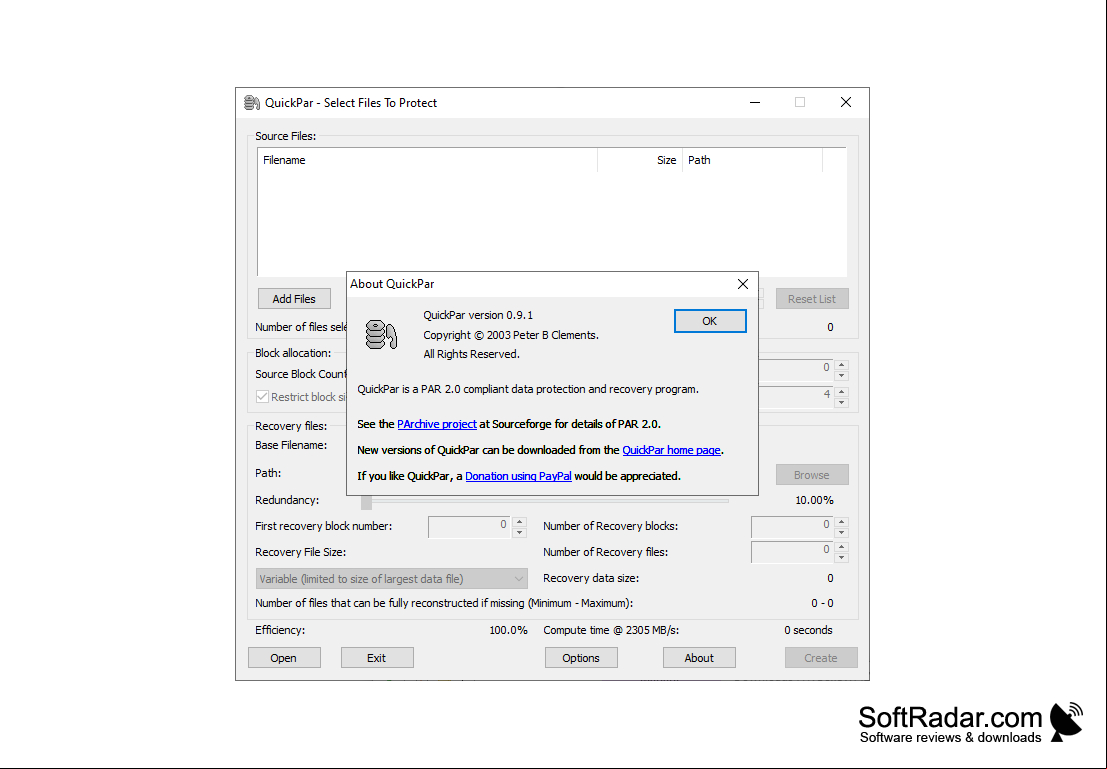Screen dimensions: 1107x769
Task: Click the "All Rights Reserved." text
Action: 472,354
